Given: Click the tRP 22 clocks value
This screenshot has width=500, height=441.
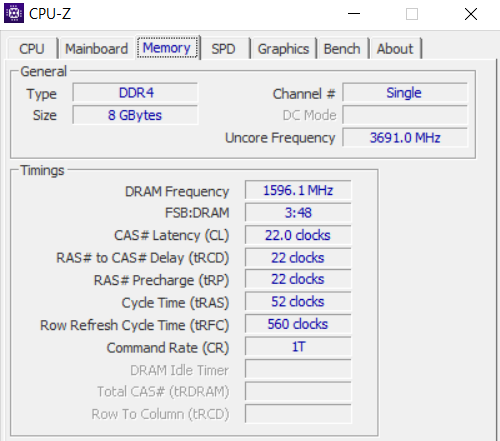Looking at the screenshot, I should click(298, 279).
